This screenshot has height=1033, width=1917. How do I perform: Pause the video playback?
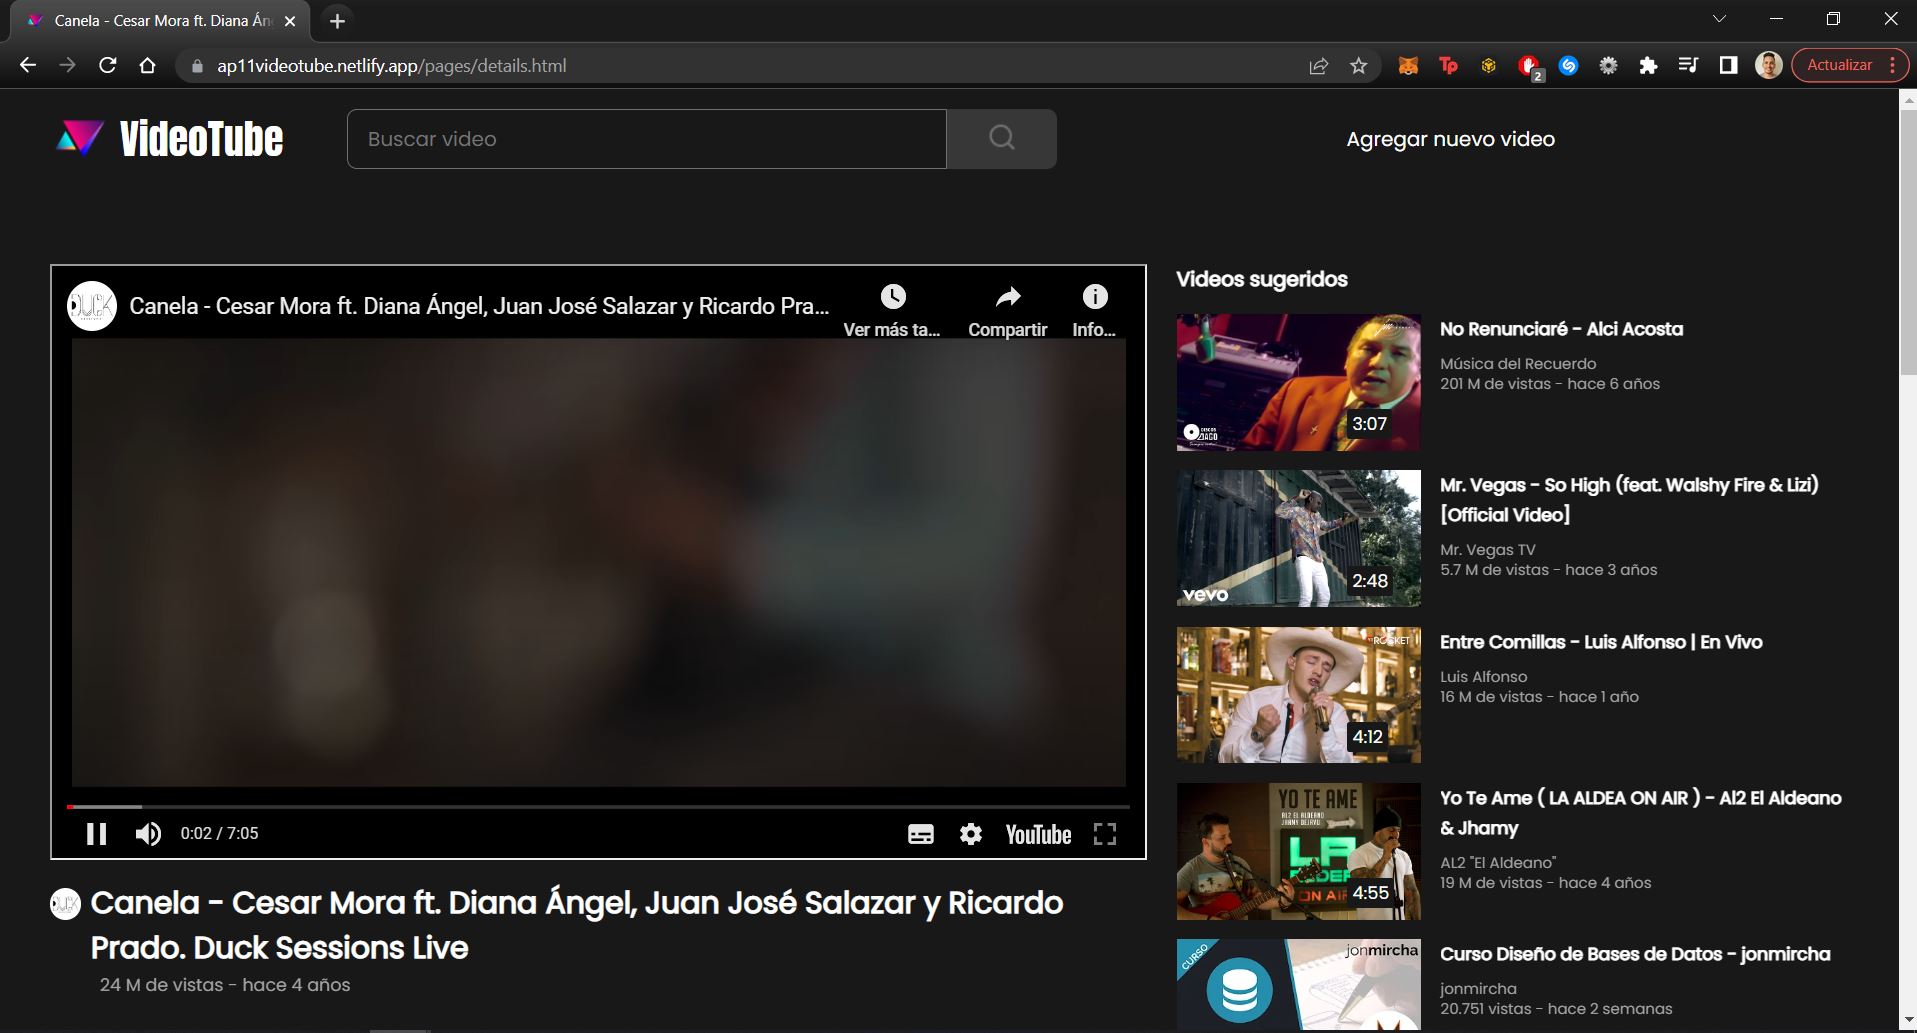[97, 834]
